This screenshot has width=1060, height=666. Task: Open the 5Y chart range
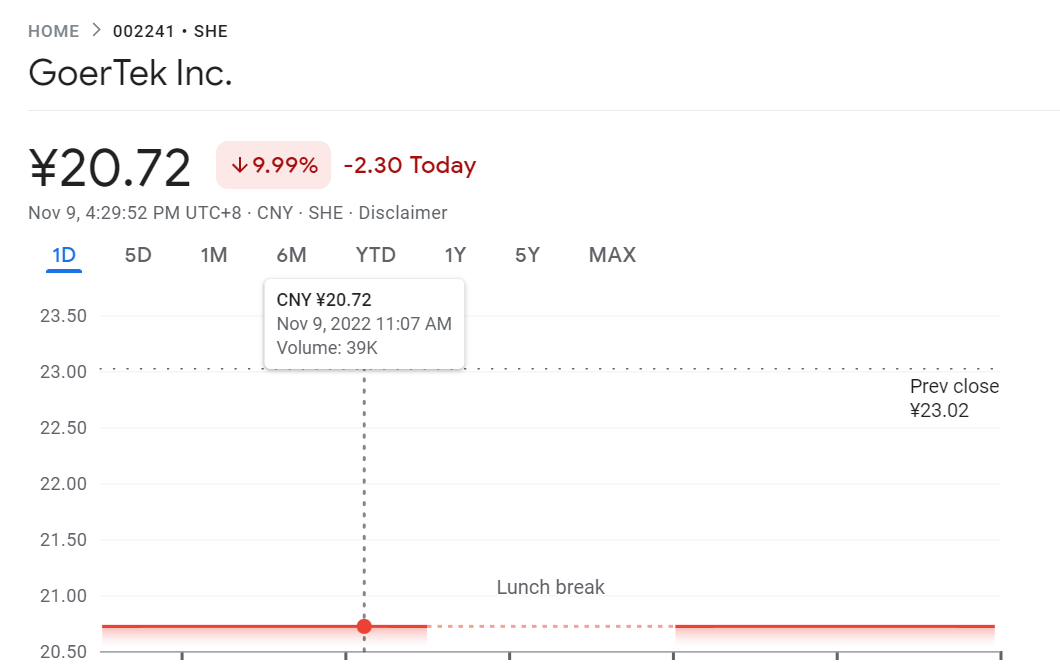[x=527, y=255]
